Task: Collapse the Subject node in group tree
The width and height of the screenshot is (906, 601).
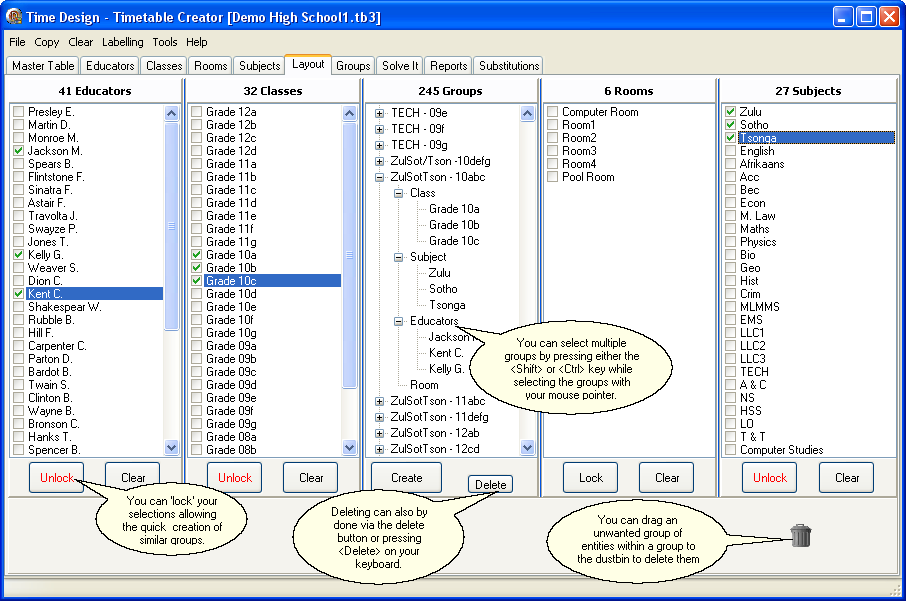Action: 398,257
